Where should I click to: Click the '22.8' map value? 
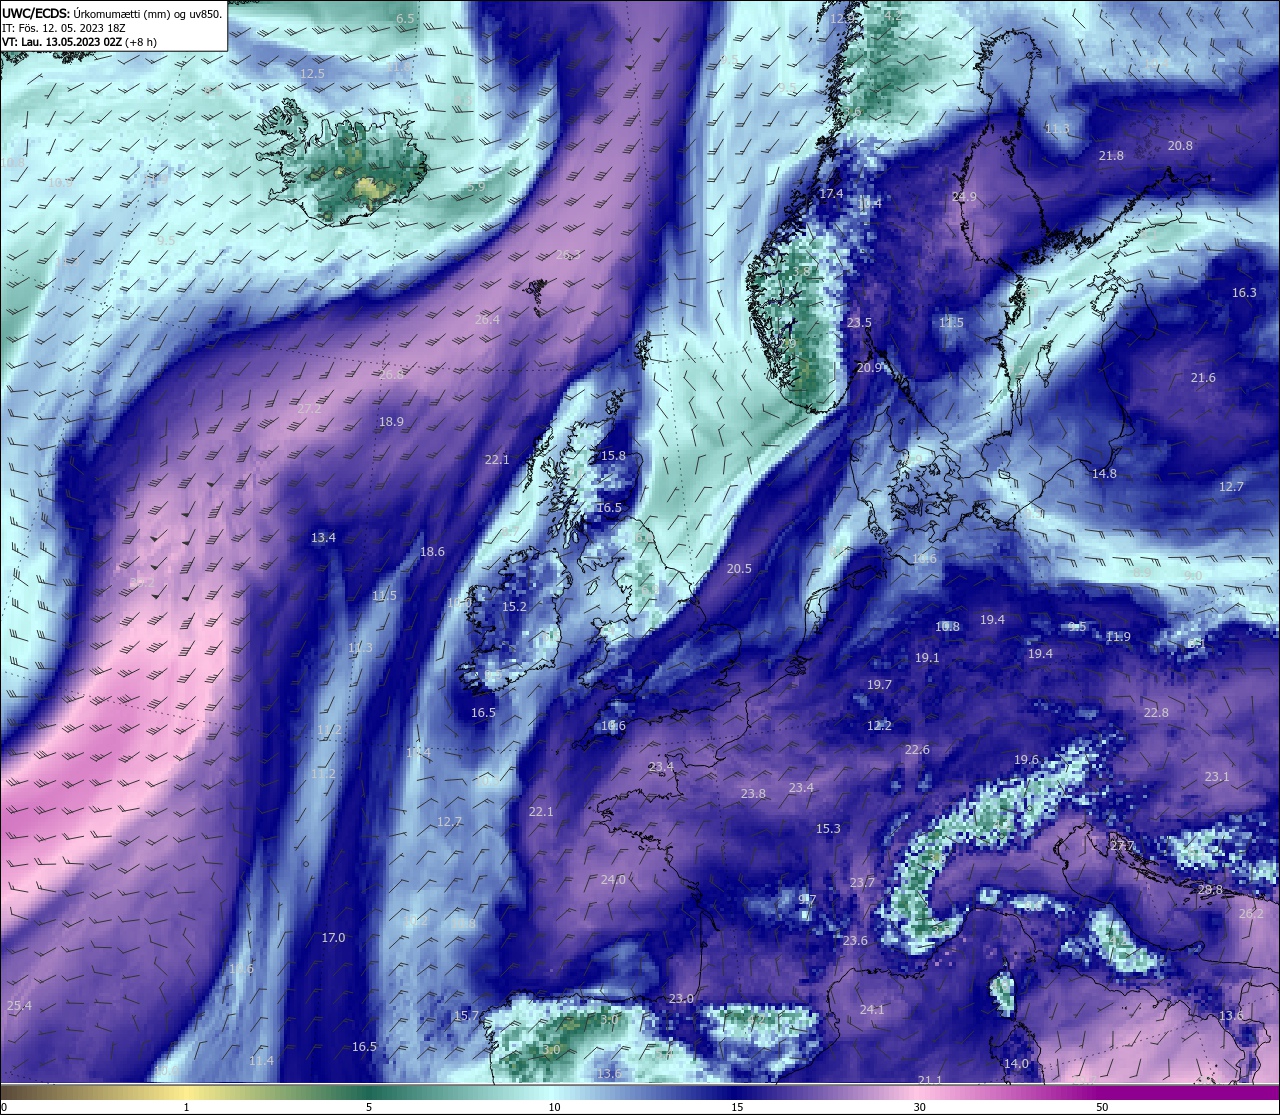point(1156,713)
